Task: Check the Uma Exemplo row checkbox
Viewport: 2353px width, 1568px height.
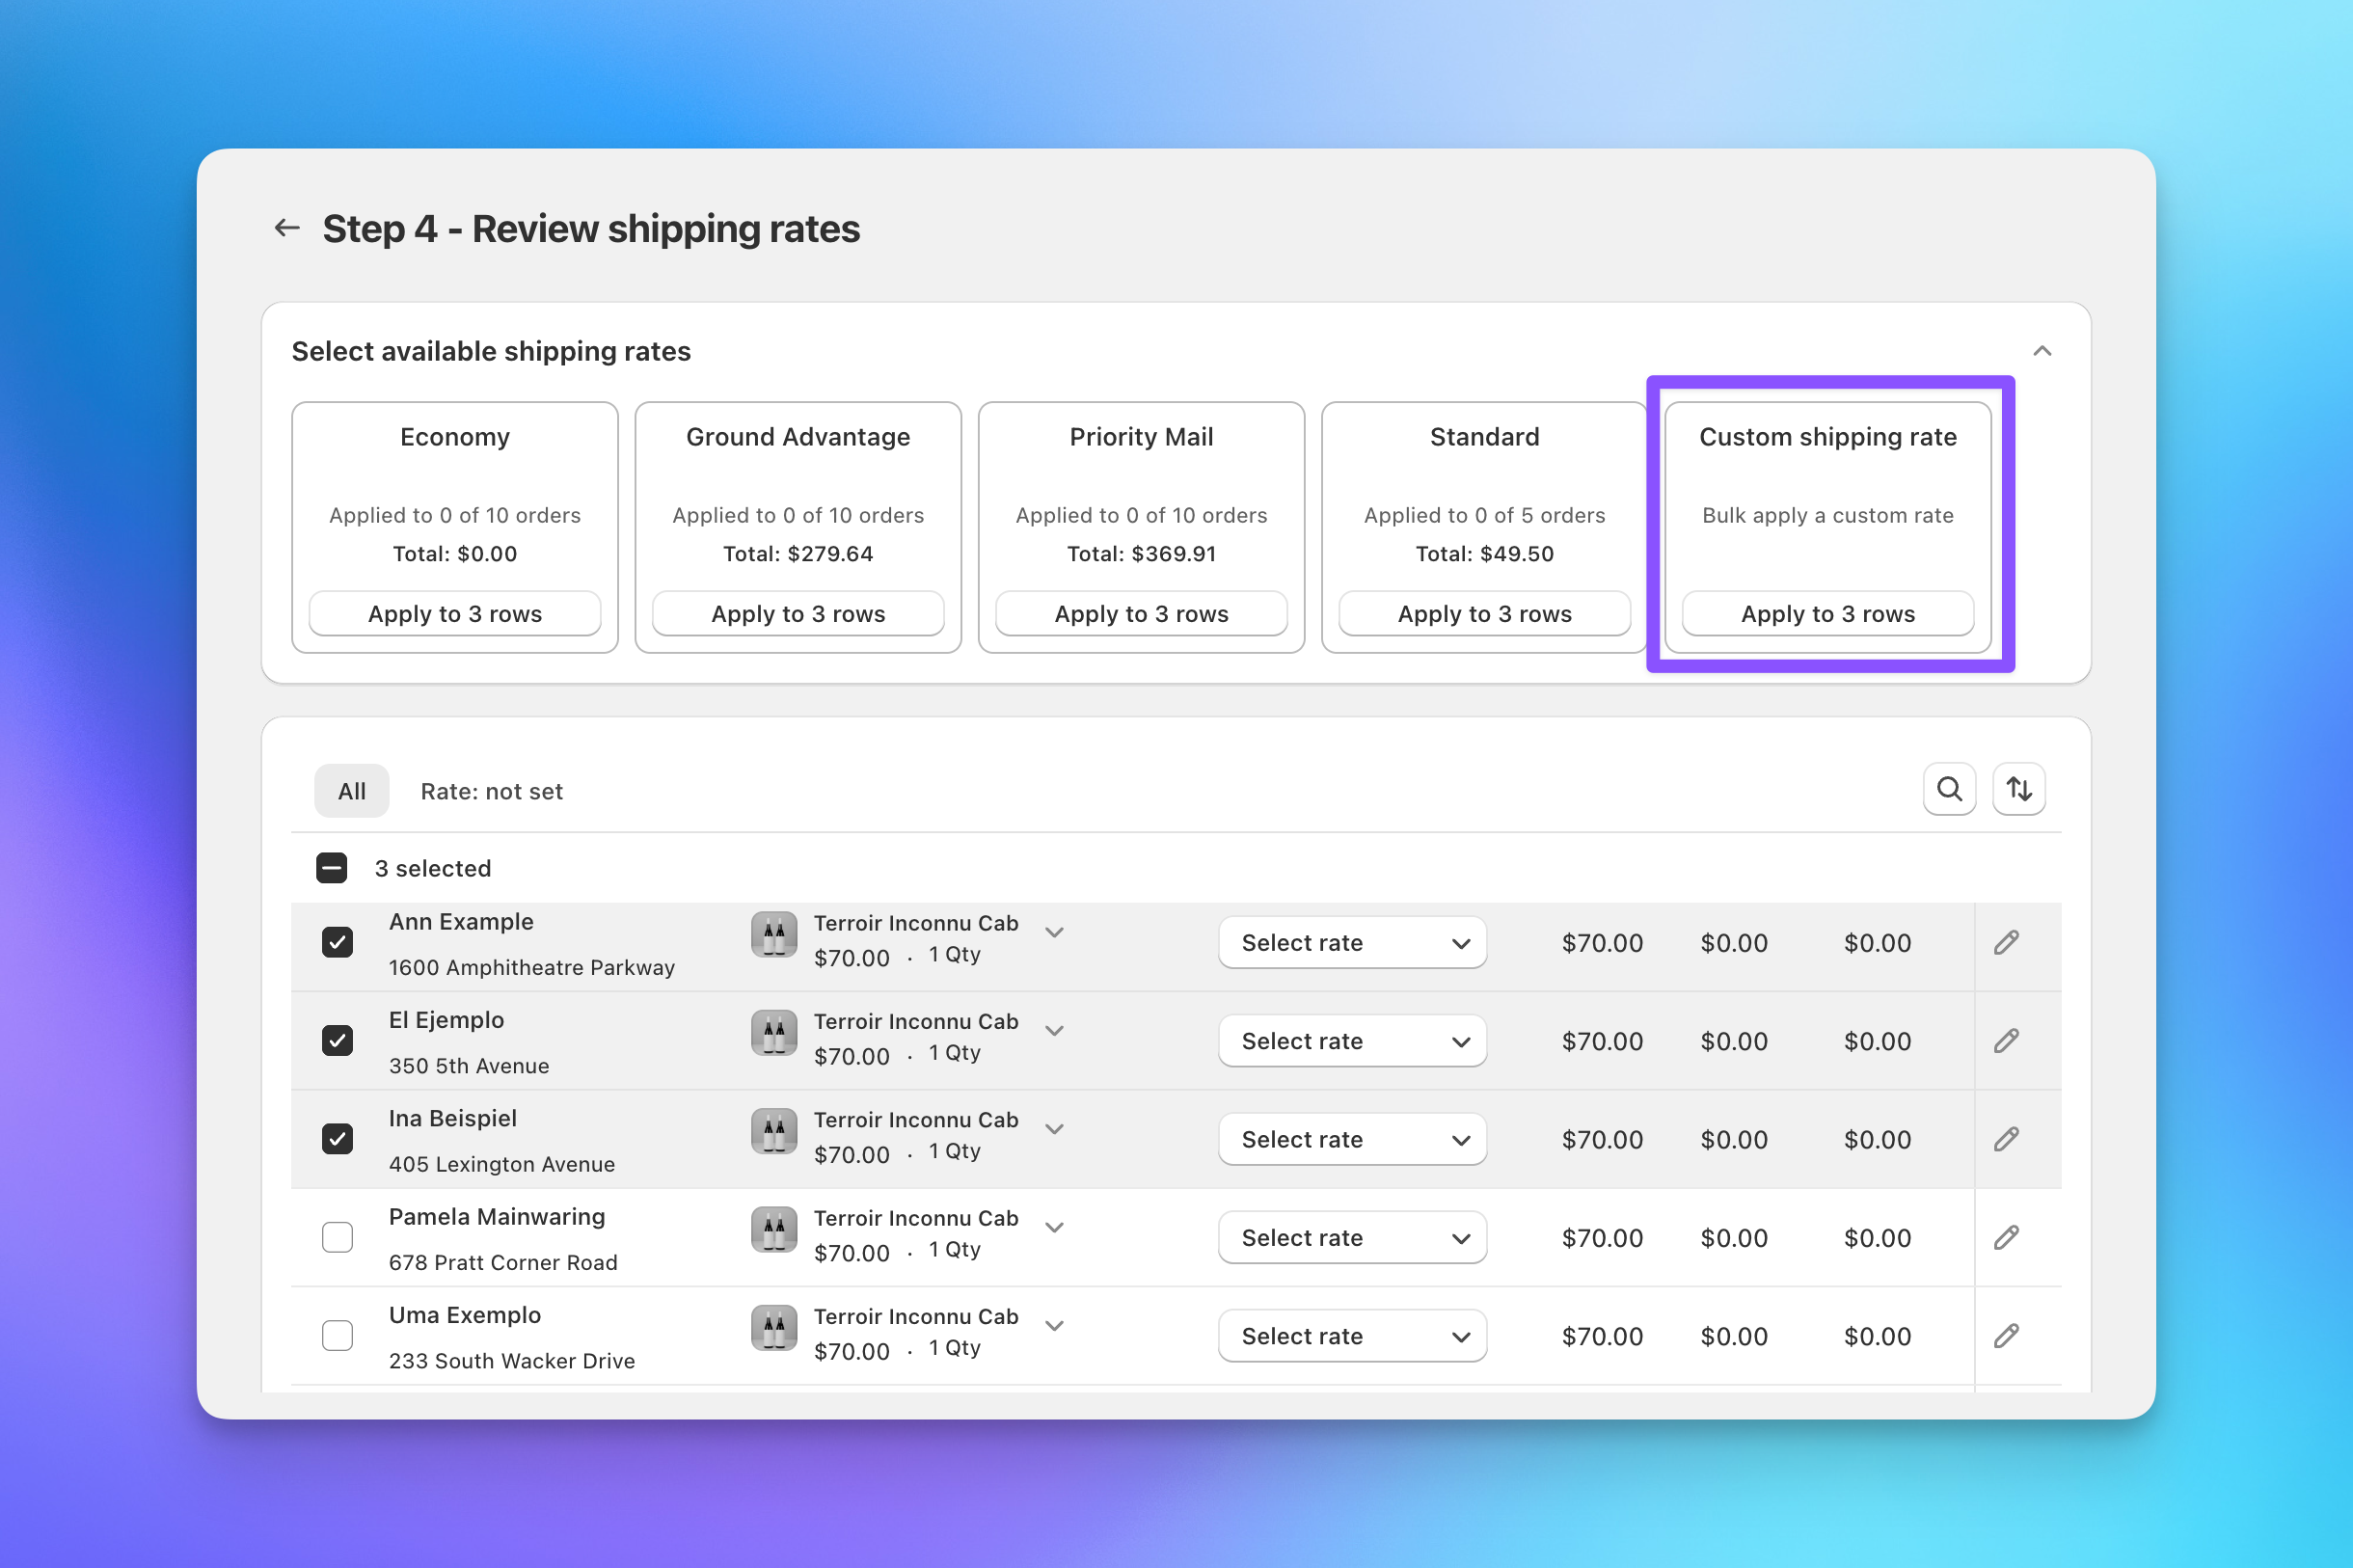Action: point(338,1335)
